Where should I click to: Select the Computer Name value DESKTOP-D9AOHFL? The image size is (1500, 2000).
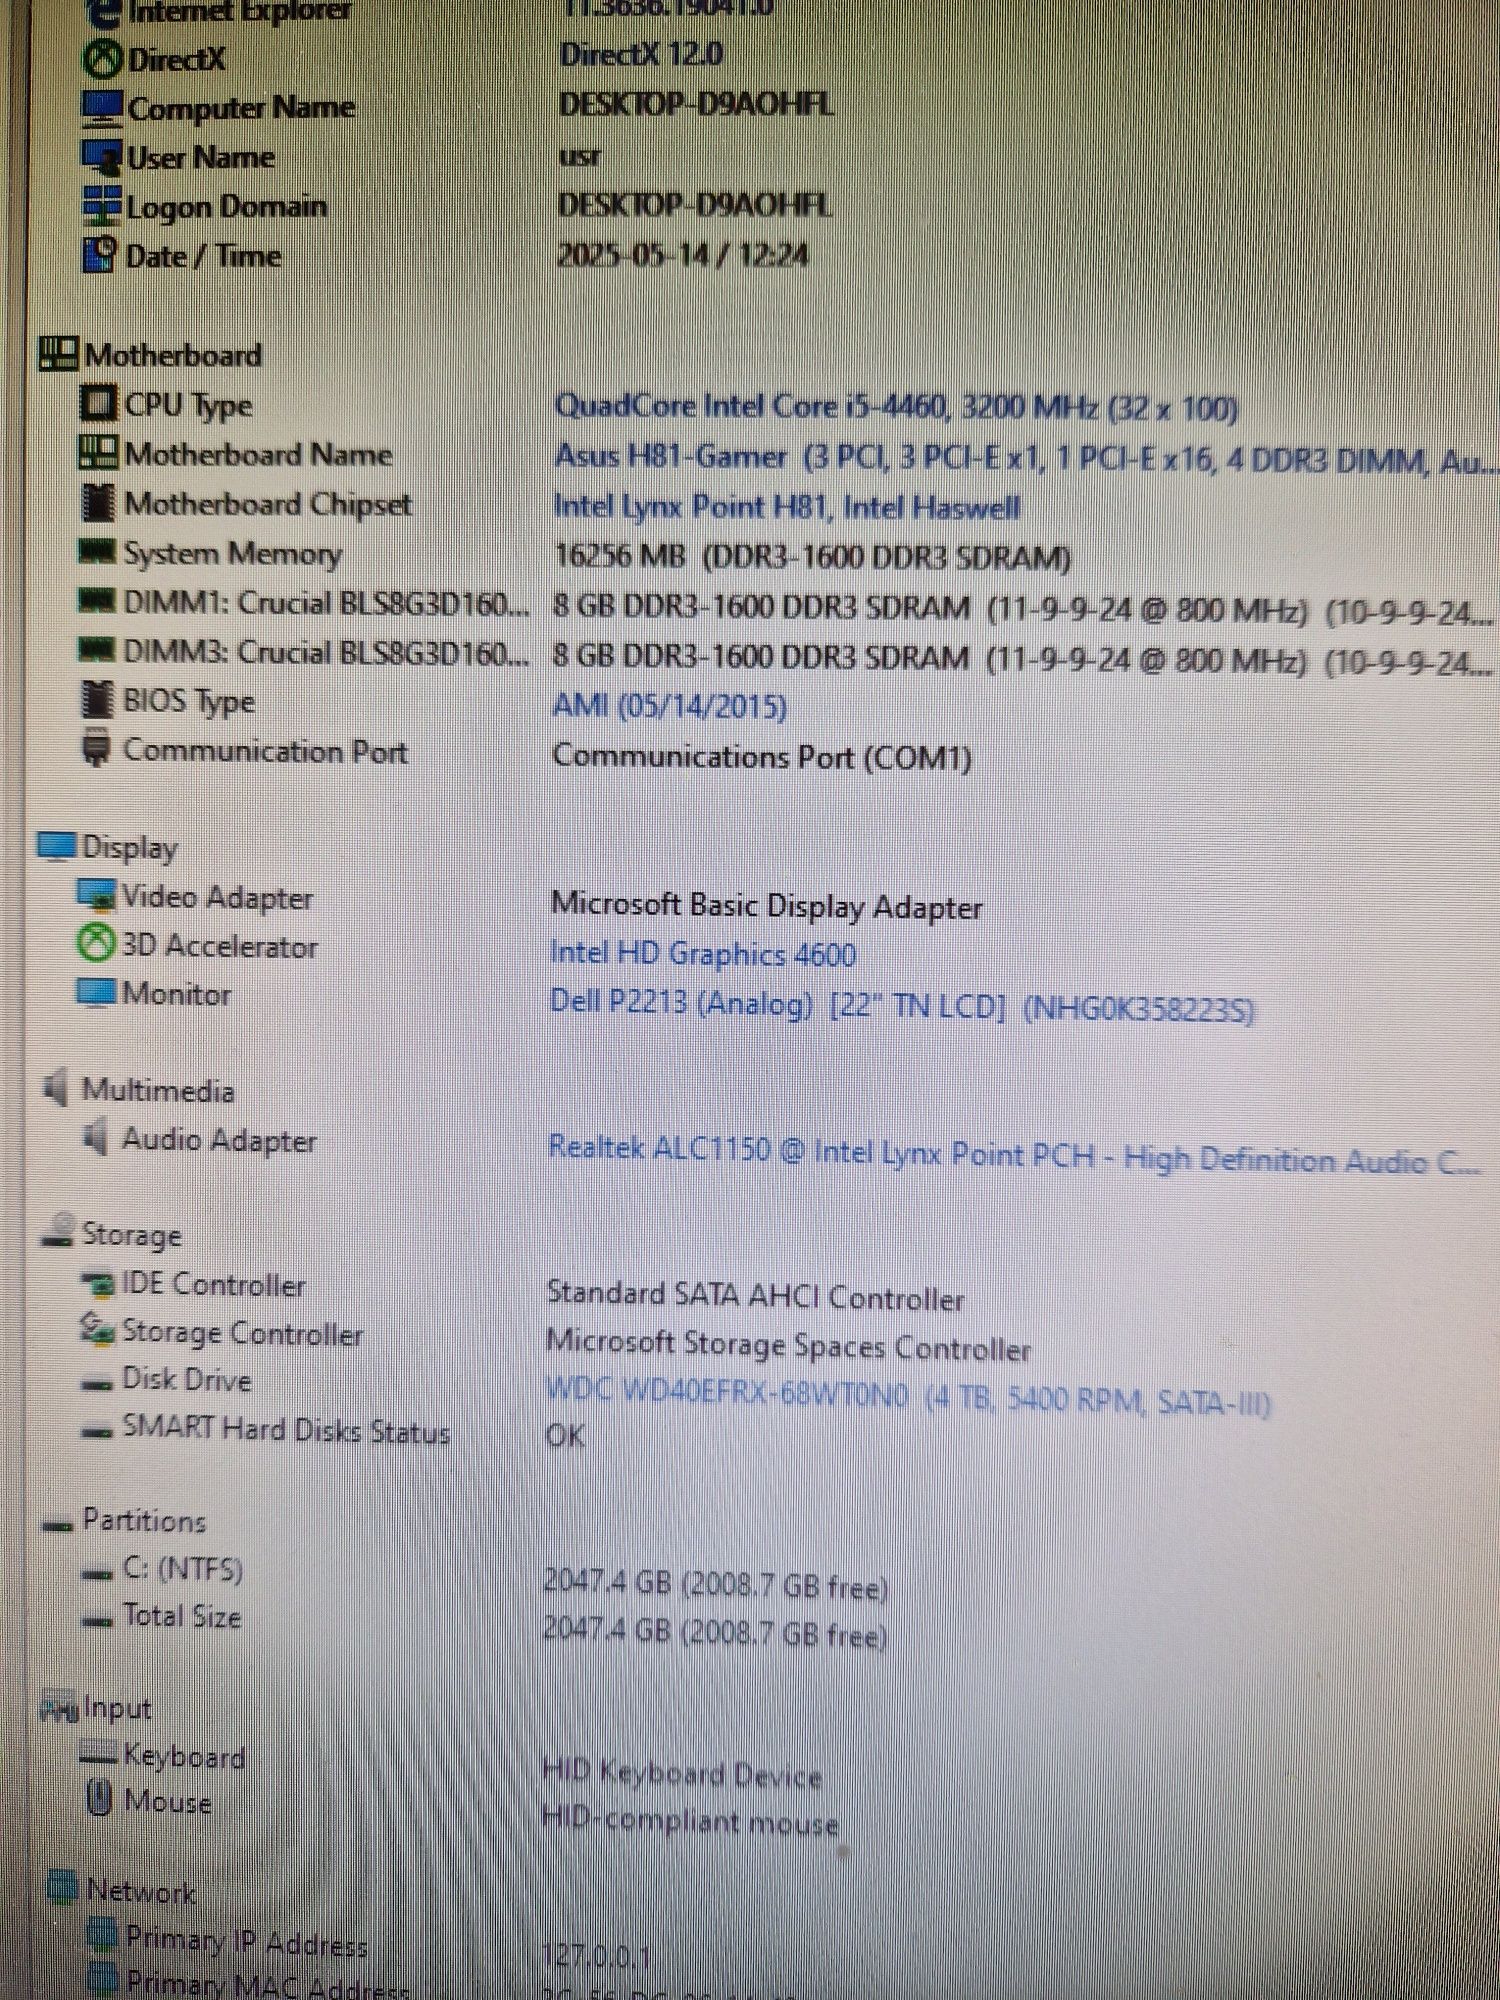pyautogui.click(x=696, y=104)
